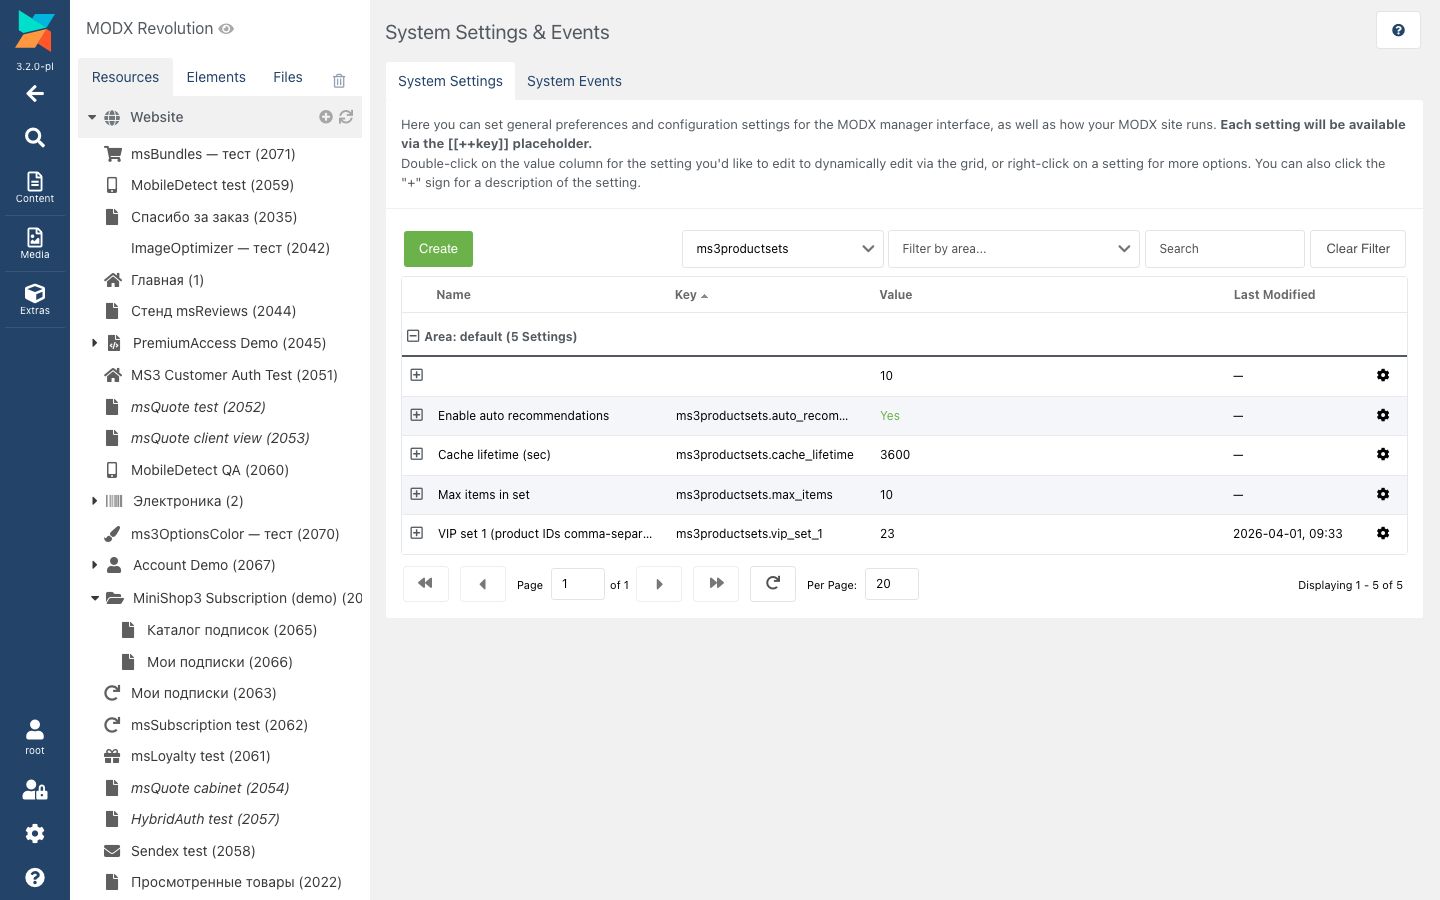Click the 3600 value cell

pos(895,455)
